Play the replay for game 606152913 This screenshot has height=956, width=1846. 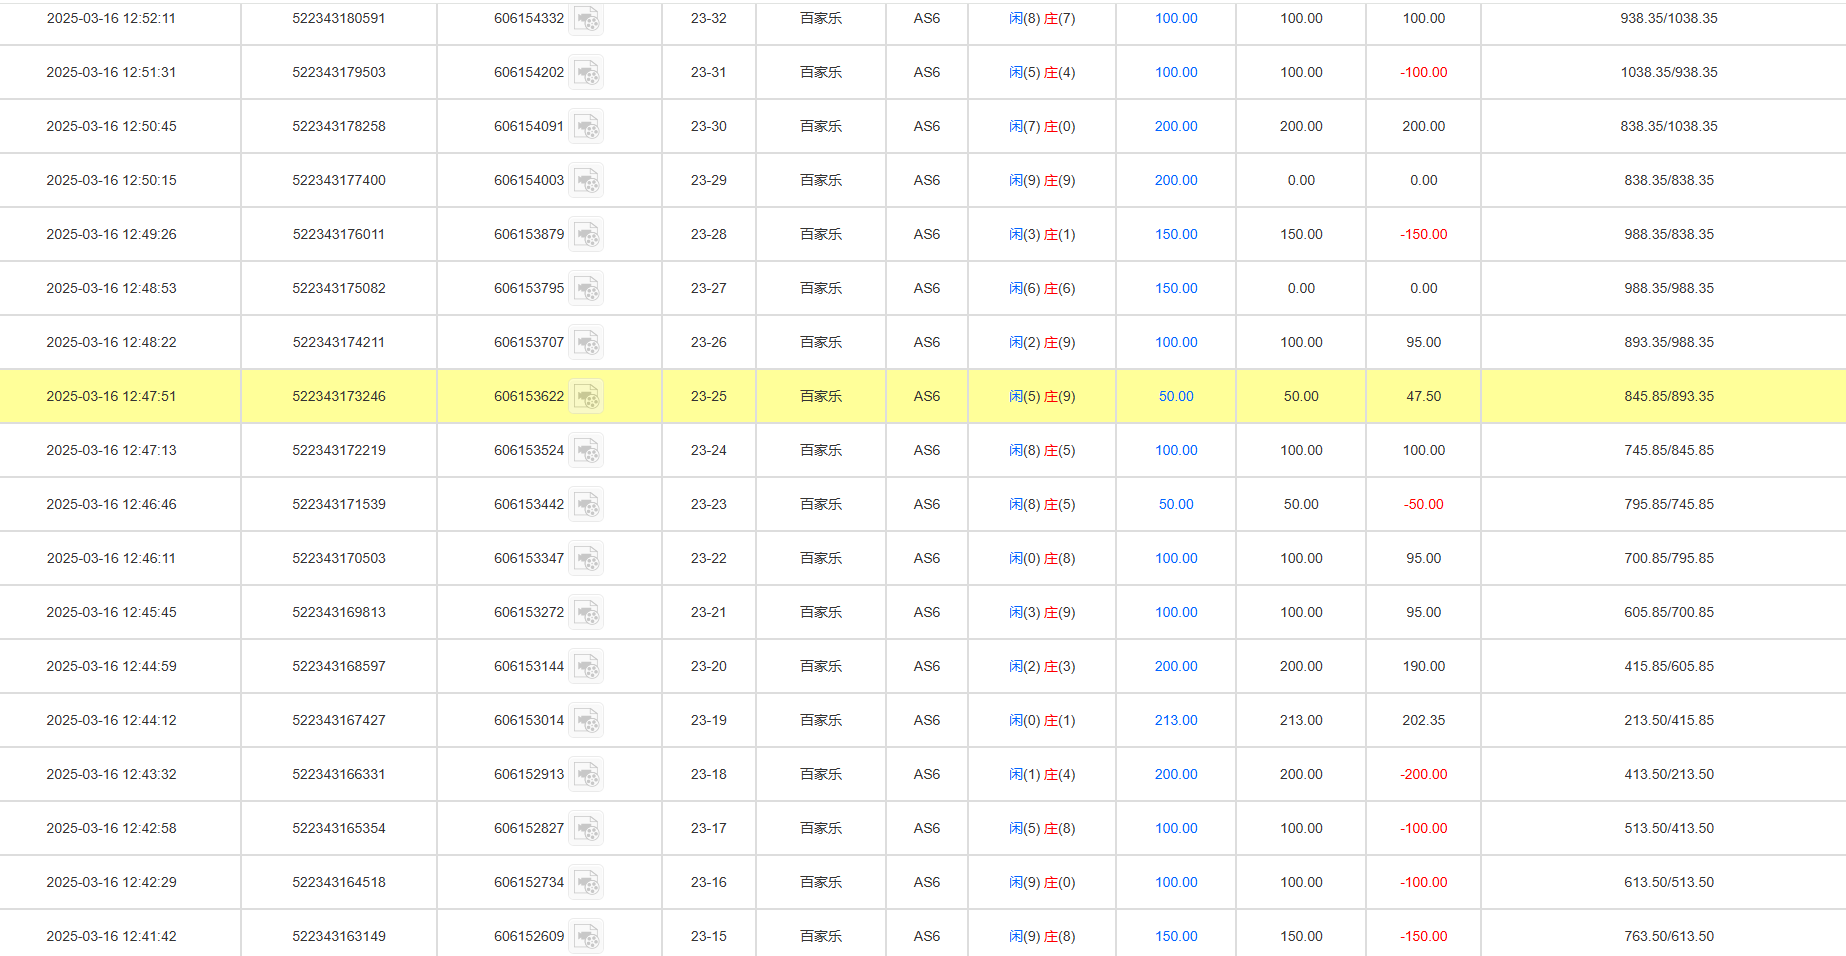pyautogui.click(x=588, y=774)
